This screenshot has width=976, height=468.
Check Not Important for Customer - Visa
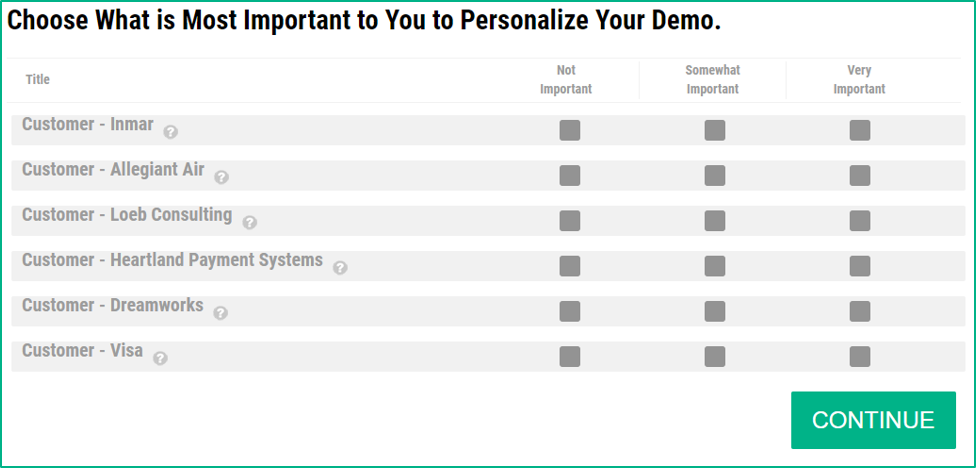pos(570,357)
